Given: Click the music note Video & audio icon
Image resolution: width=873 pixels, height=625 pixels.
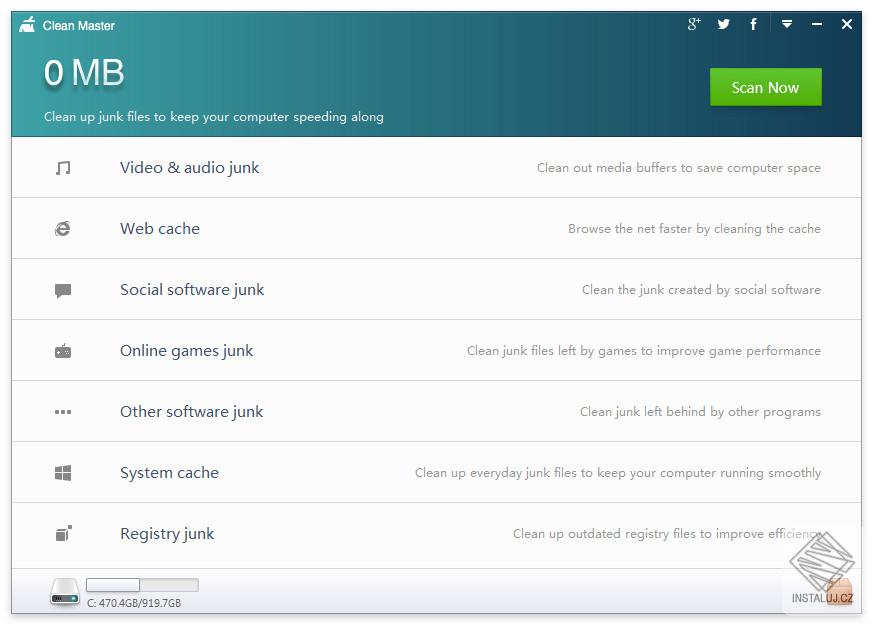Looking at the screenshot, I should pos(63,168).
